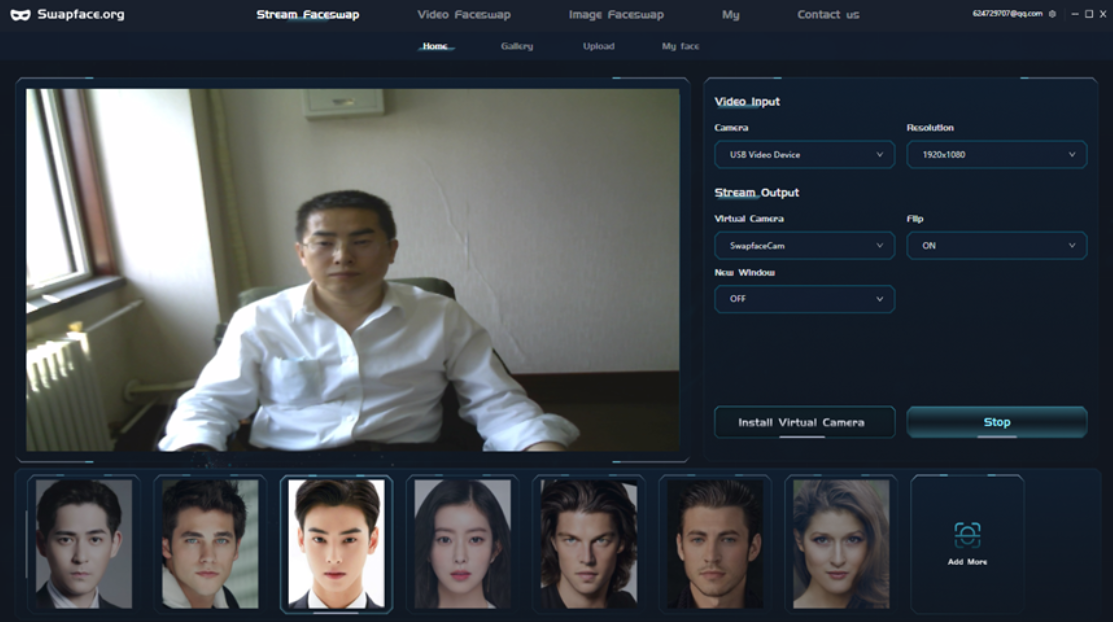Select the Home sub-tab
Image resolution: width=1113 pixels, height=622 pixels.
[435, 46]
